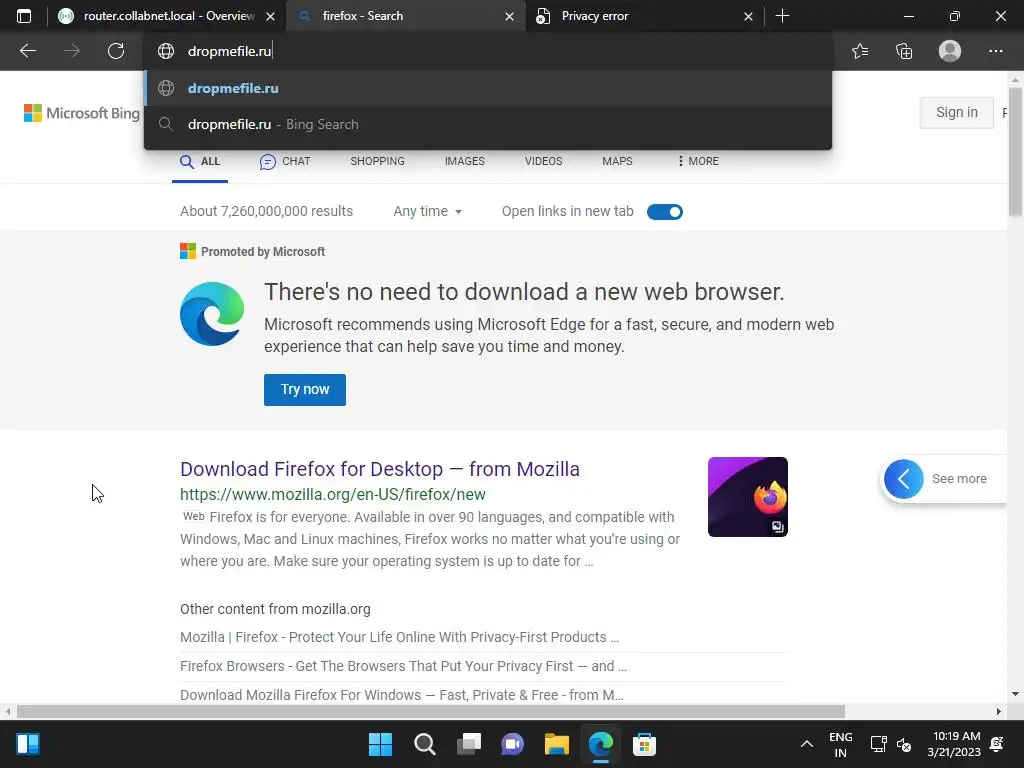This screenshot has width=1024, height=768.
Task: Open a new browser tab
Action: click(782, 16)
